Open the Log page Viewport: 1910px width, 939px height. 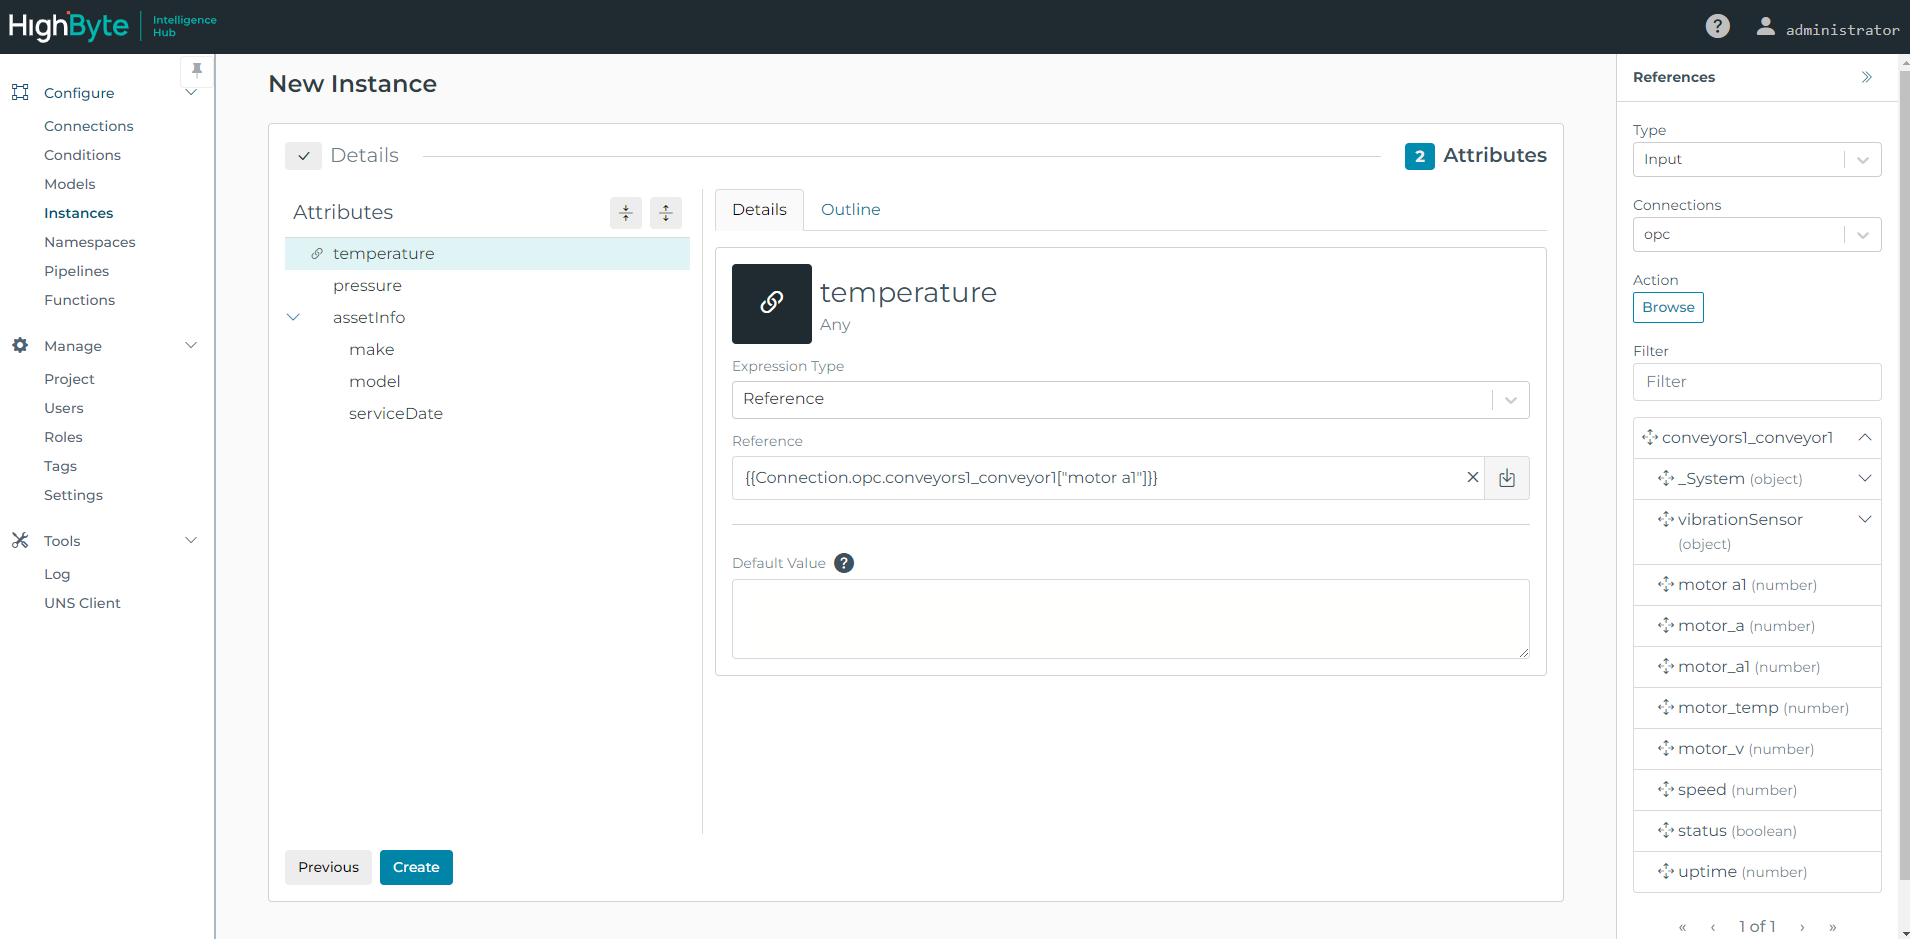tap(57, 574)
